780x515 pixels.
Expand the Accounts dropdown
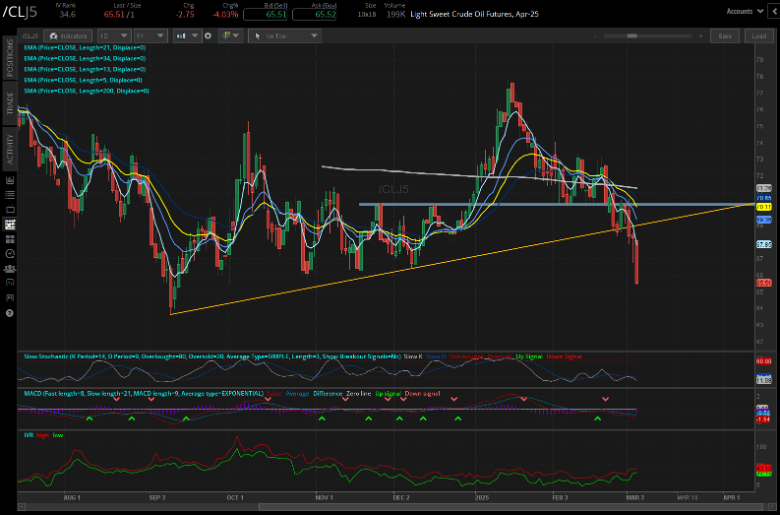point(744,11)
